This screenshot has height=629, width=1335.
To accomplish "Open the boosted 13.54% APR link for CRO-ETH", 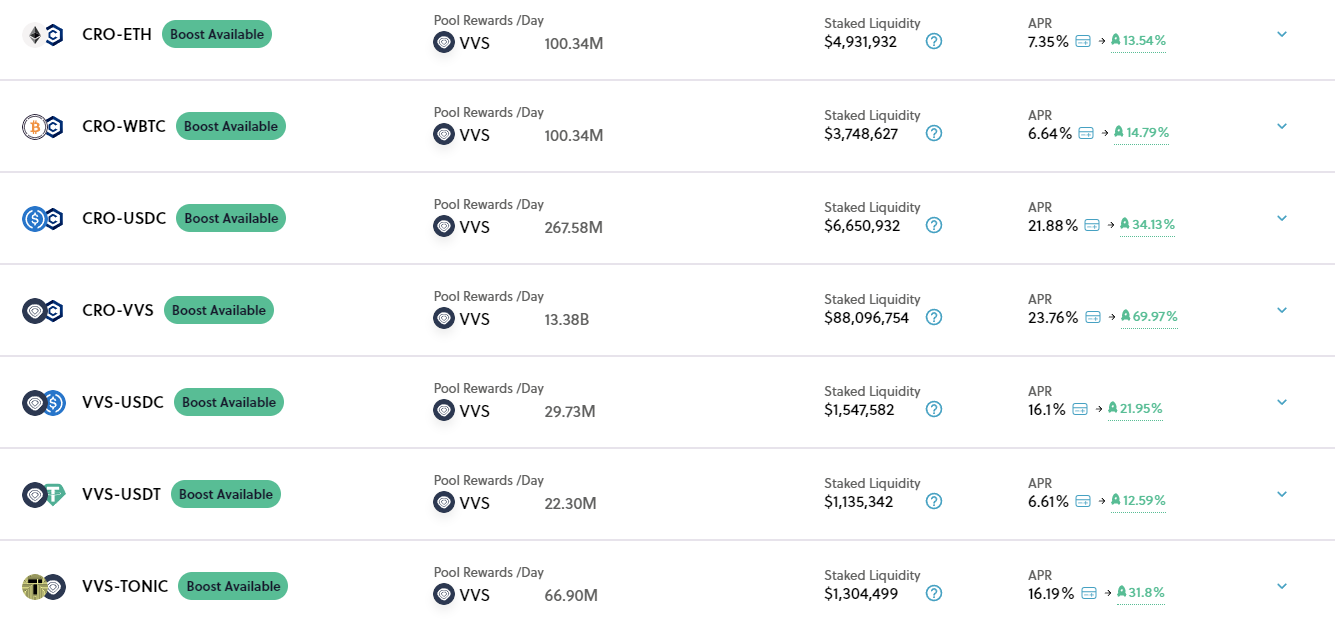I will [x=1138, y=41].
